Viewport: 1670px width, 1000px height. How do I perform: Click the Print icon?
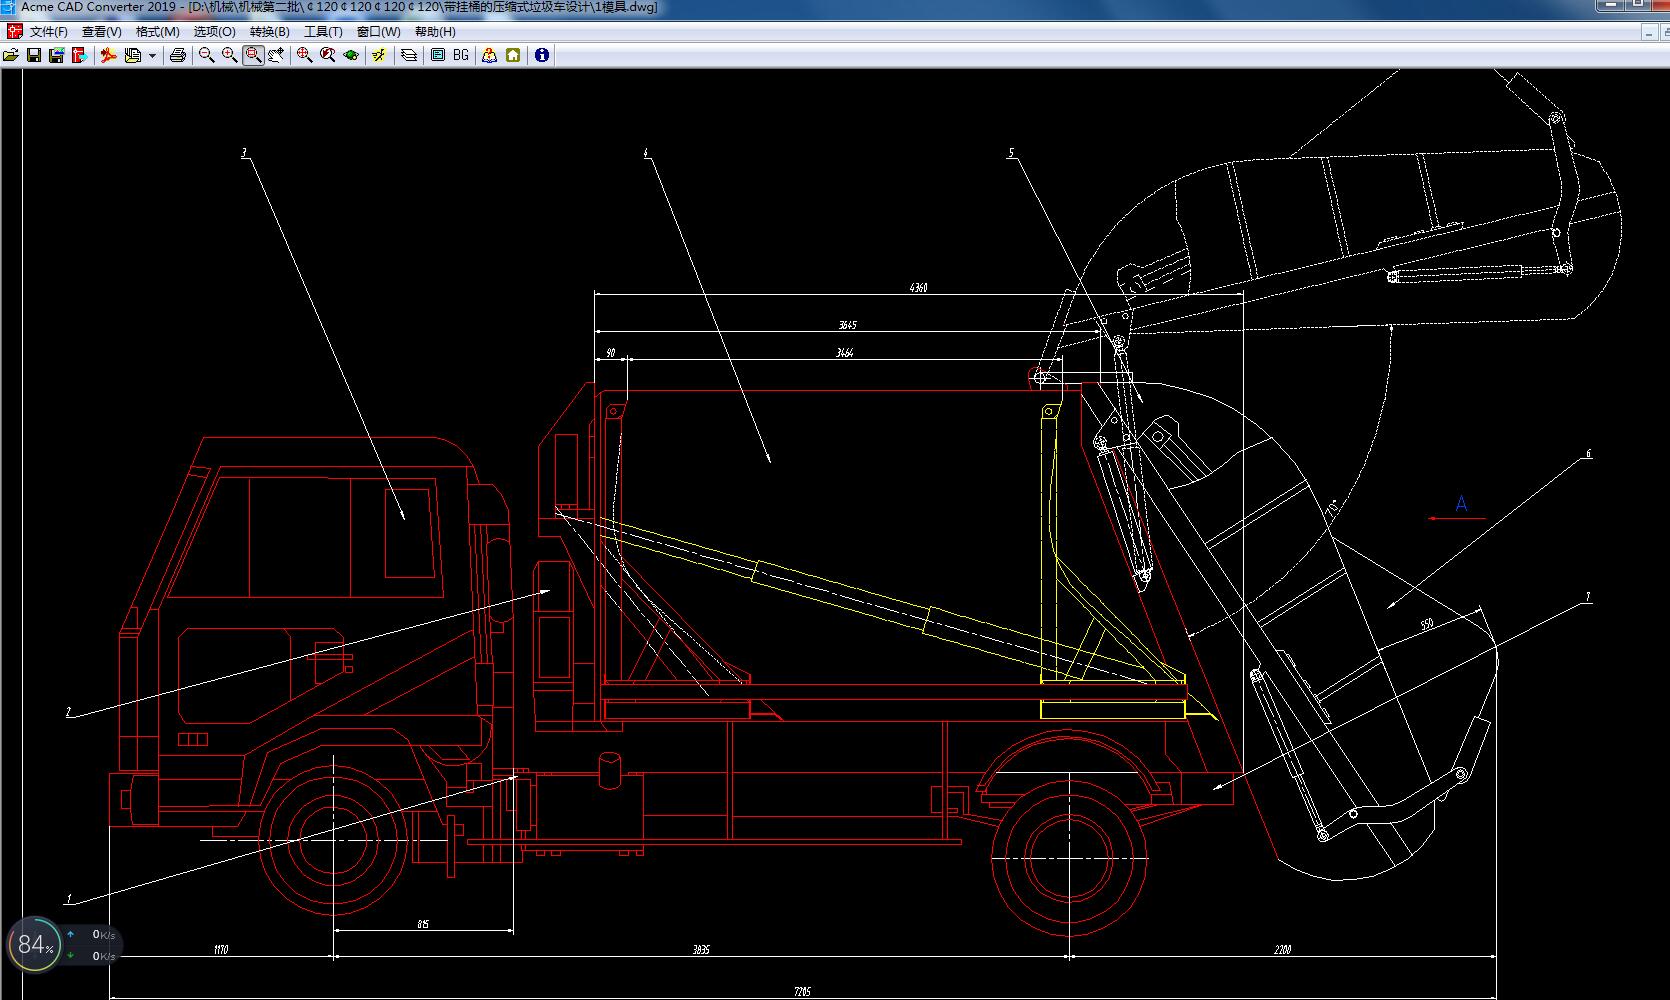tap(178, 55)
